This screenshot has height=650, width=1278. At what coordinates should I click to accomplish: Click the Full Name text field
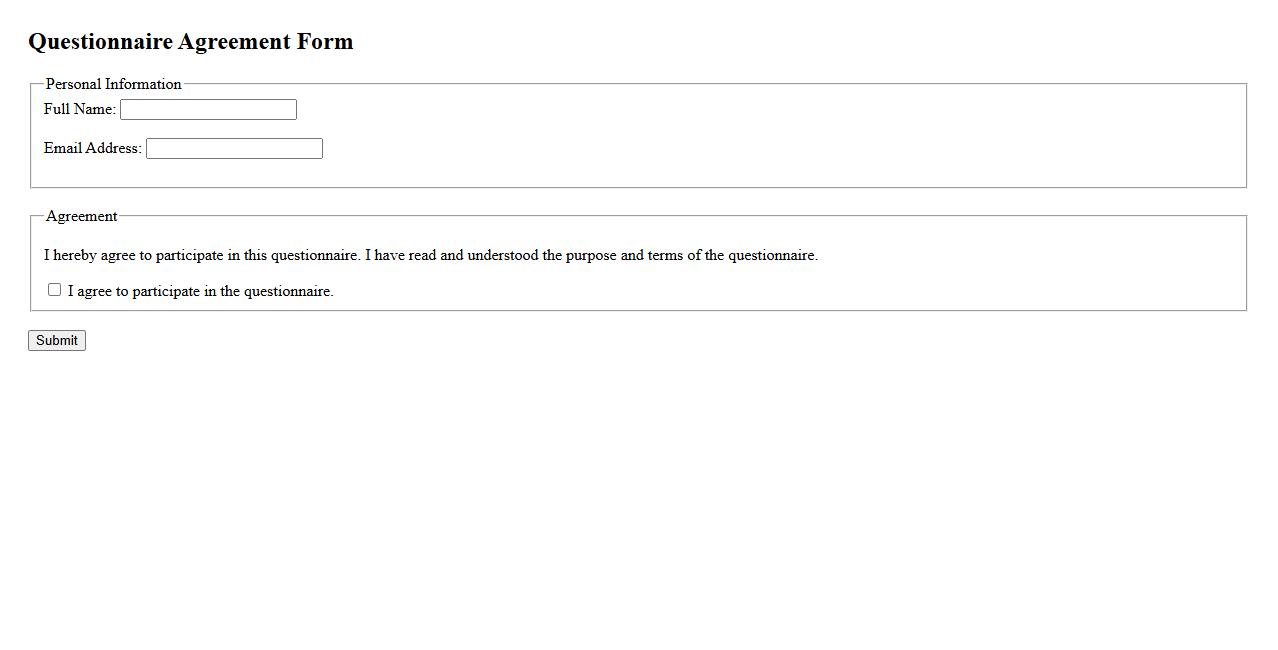[208, 110]
